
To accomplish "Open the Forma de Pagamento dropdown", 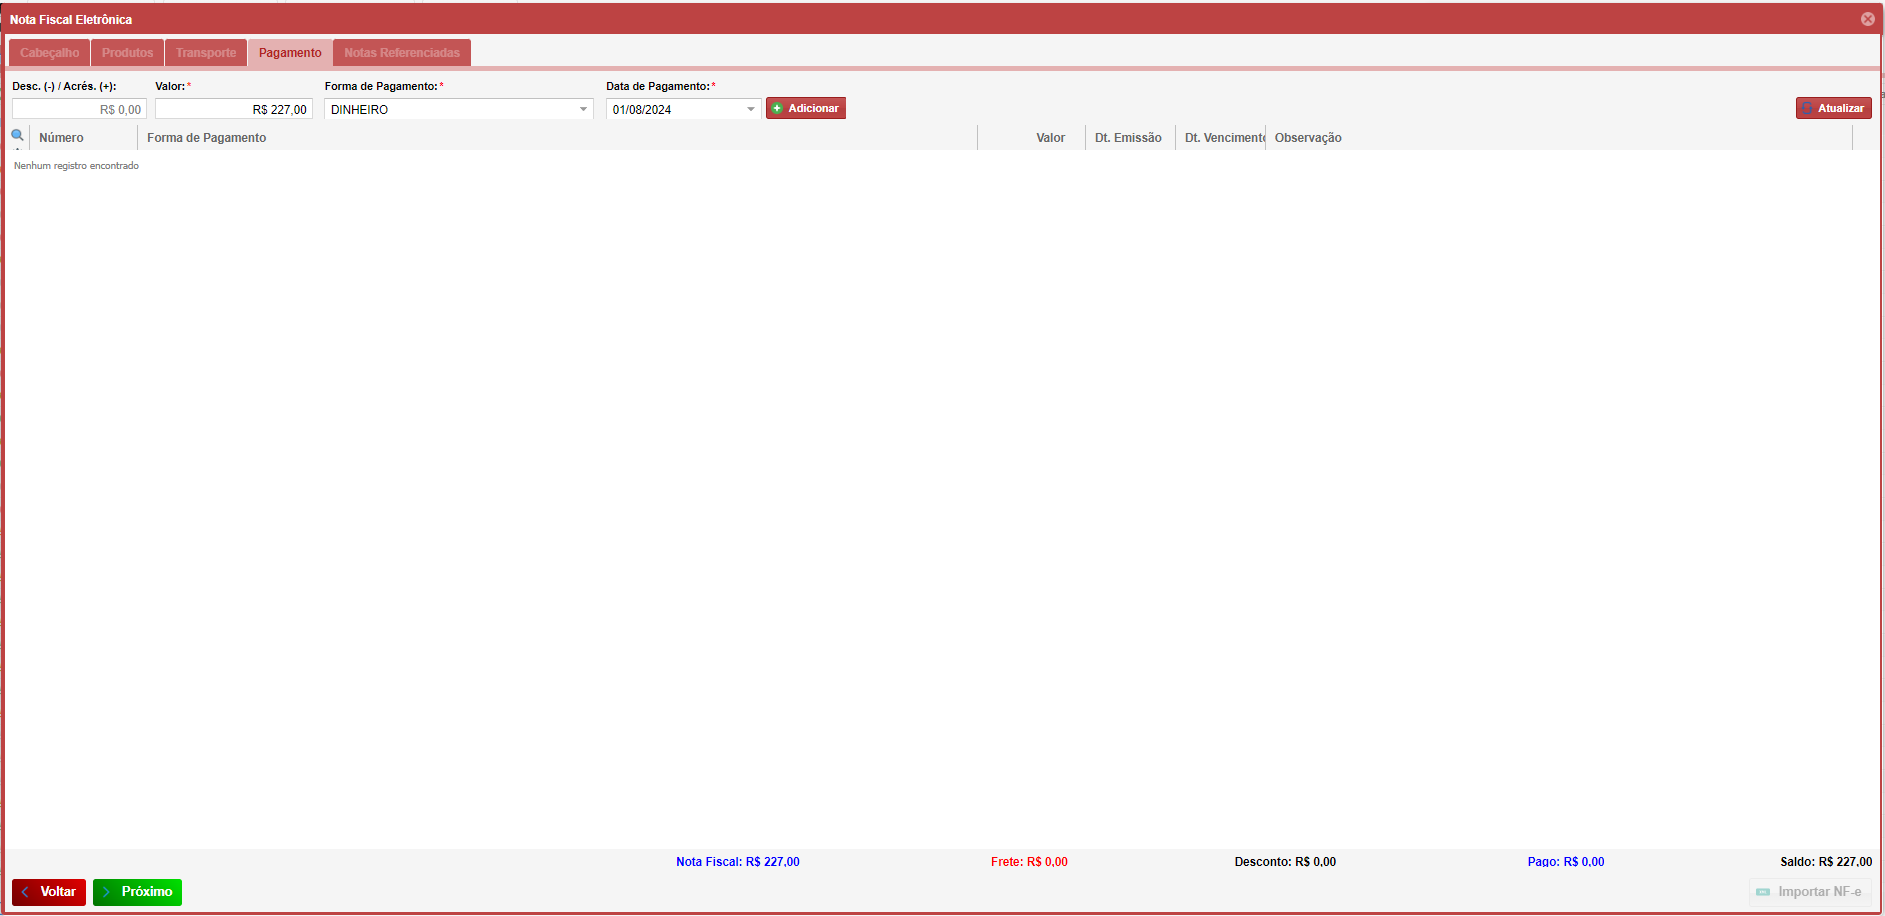I will point(583,109).
